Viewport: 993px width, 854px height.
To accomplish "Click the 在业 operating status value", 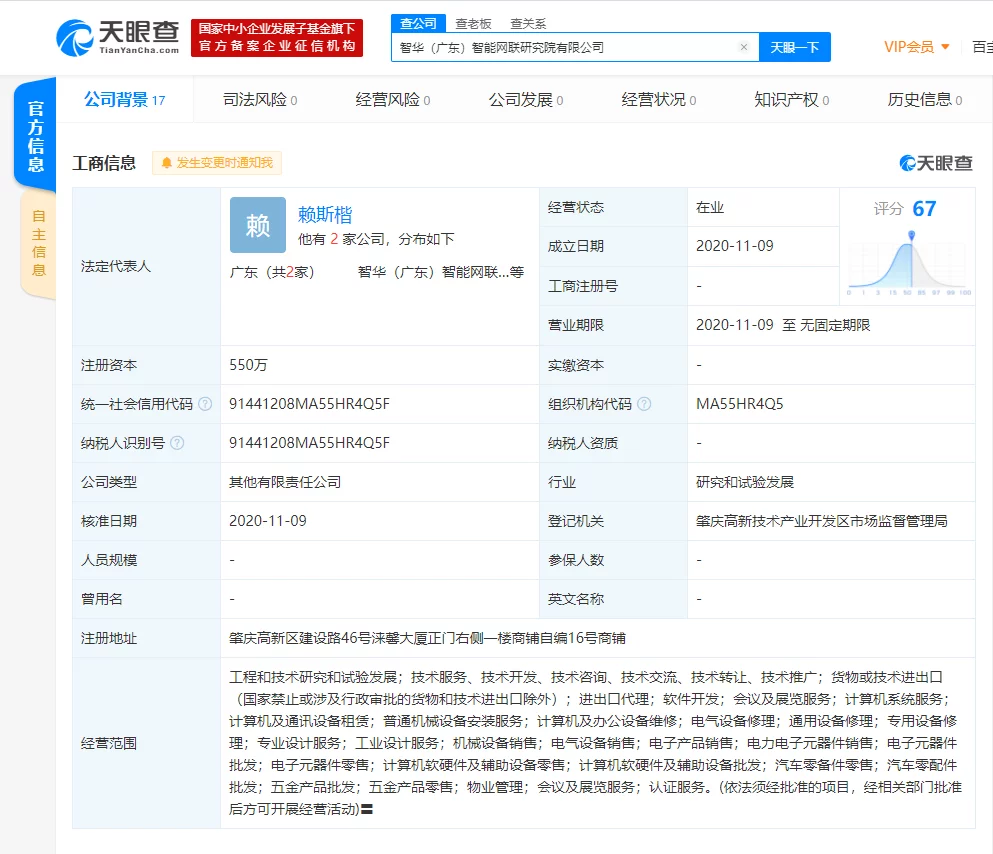I will [709, 208].
